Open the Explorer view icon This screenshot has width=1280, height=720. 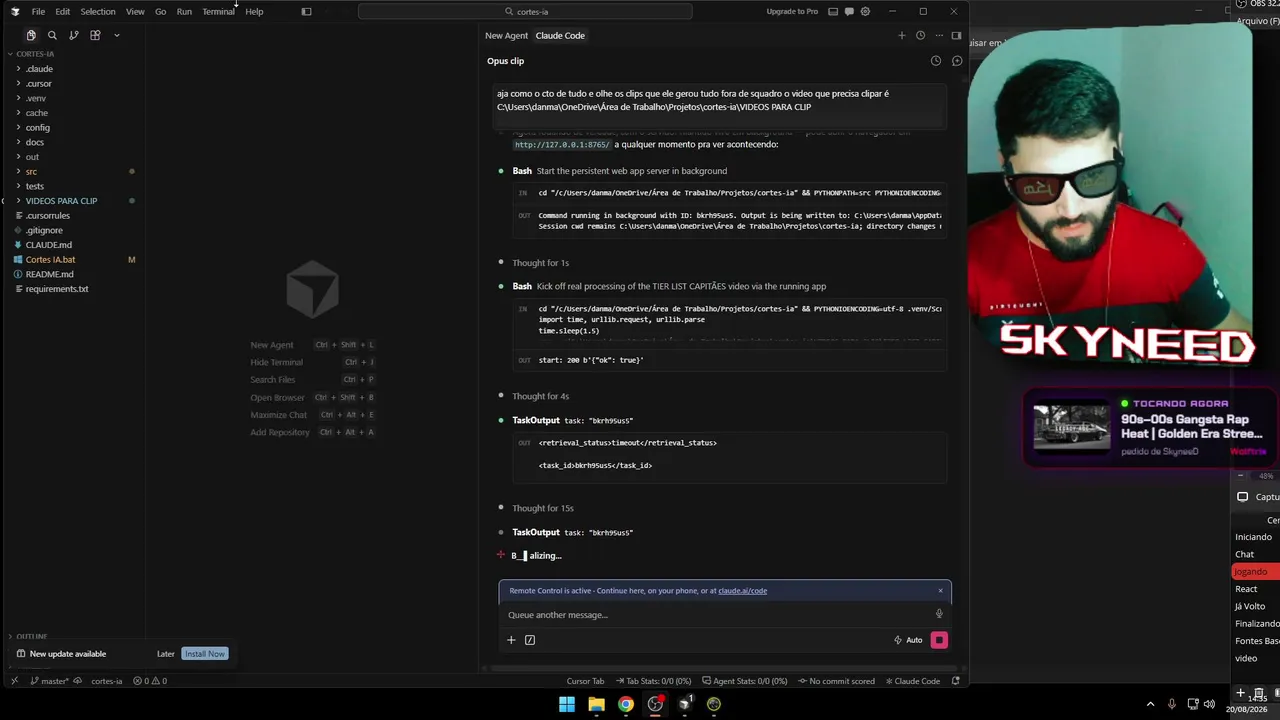pos(31,35)
